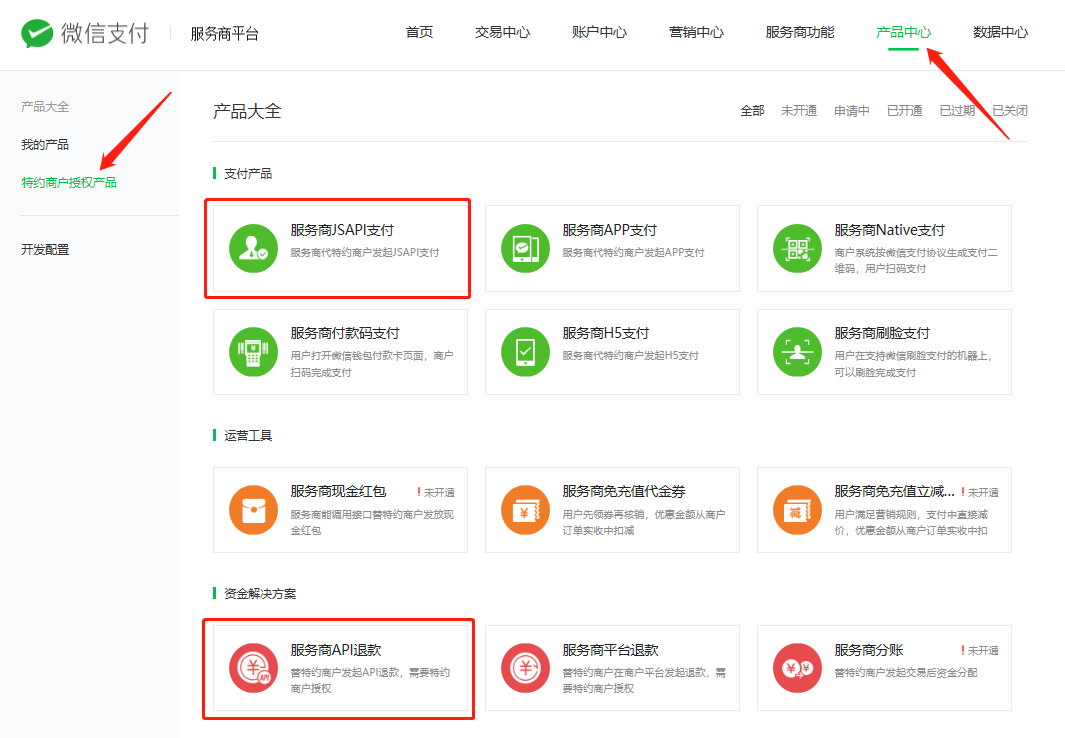Screen dimensions: 1065x738
Task: Select 产品大全 in the sidebar
Action: 45,107
